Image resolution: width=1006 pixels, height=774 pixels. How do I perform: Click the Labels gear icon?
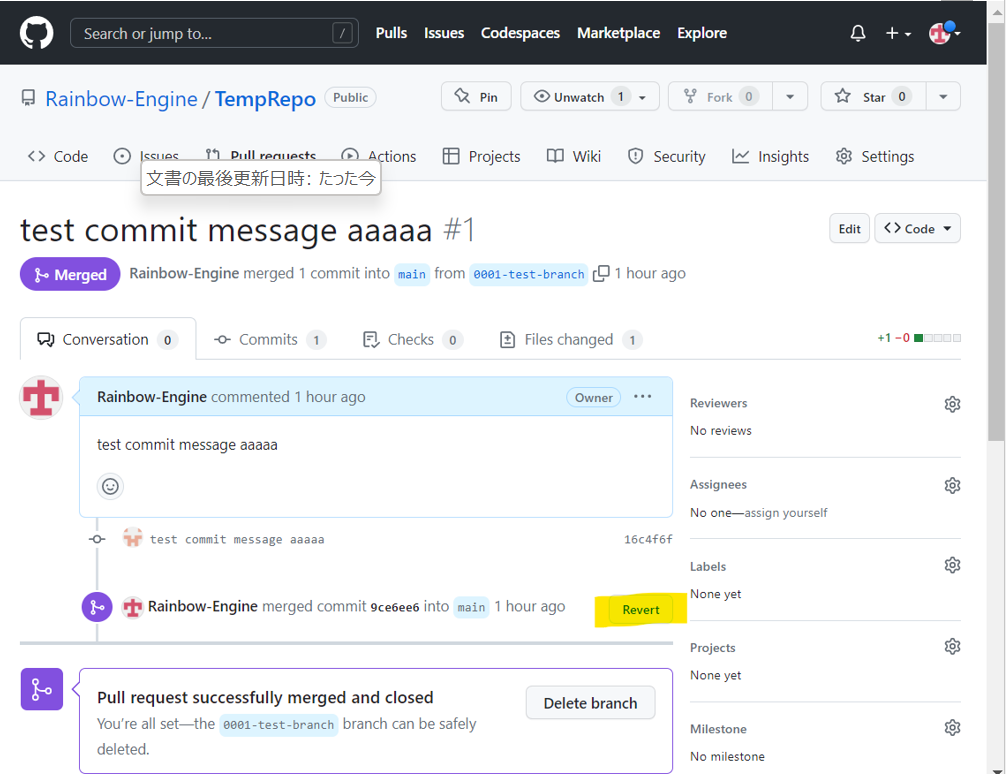pos(952,565)
